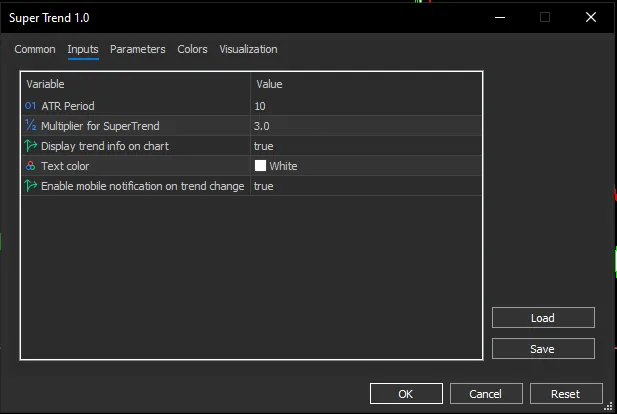Go to the Colors tab
Image resolution: width=617 pixels, height=414 pixels.
(x=193, y=49)
